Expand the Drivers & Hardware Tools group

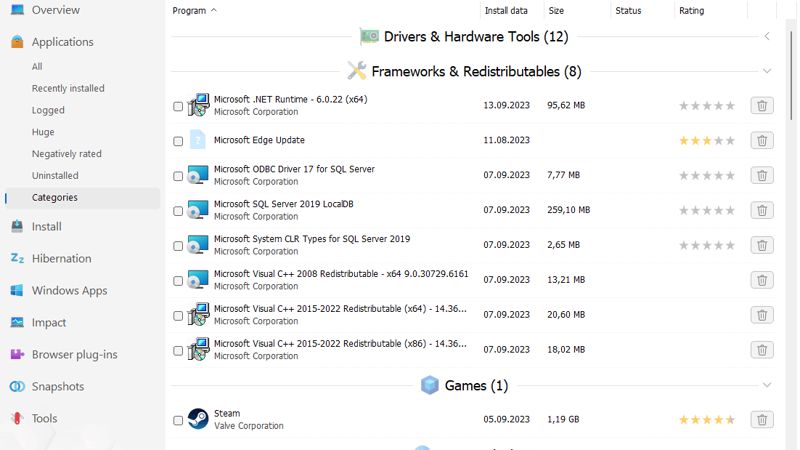pyautogui.click(x=767, y=36)
